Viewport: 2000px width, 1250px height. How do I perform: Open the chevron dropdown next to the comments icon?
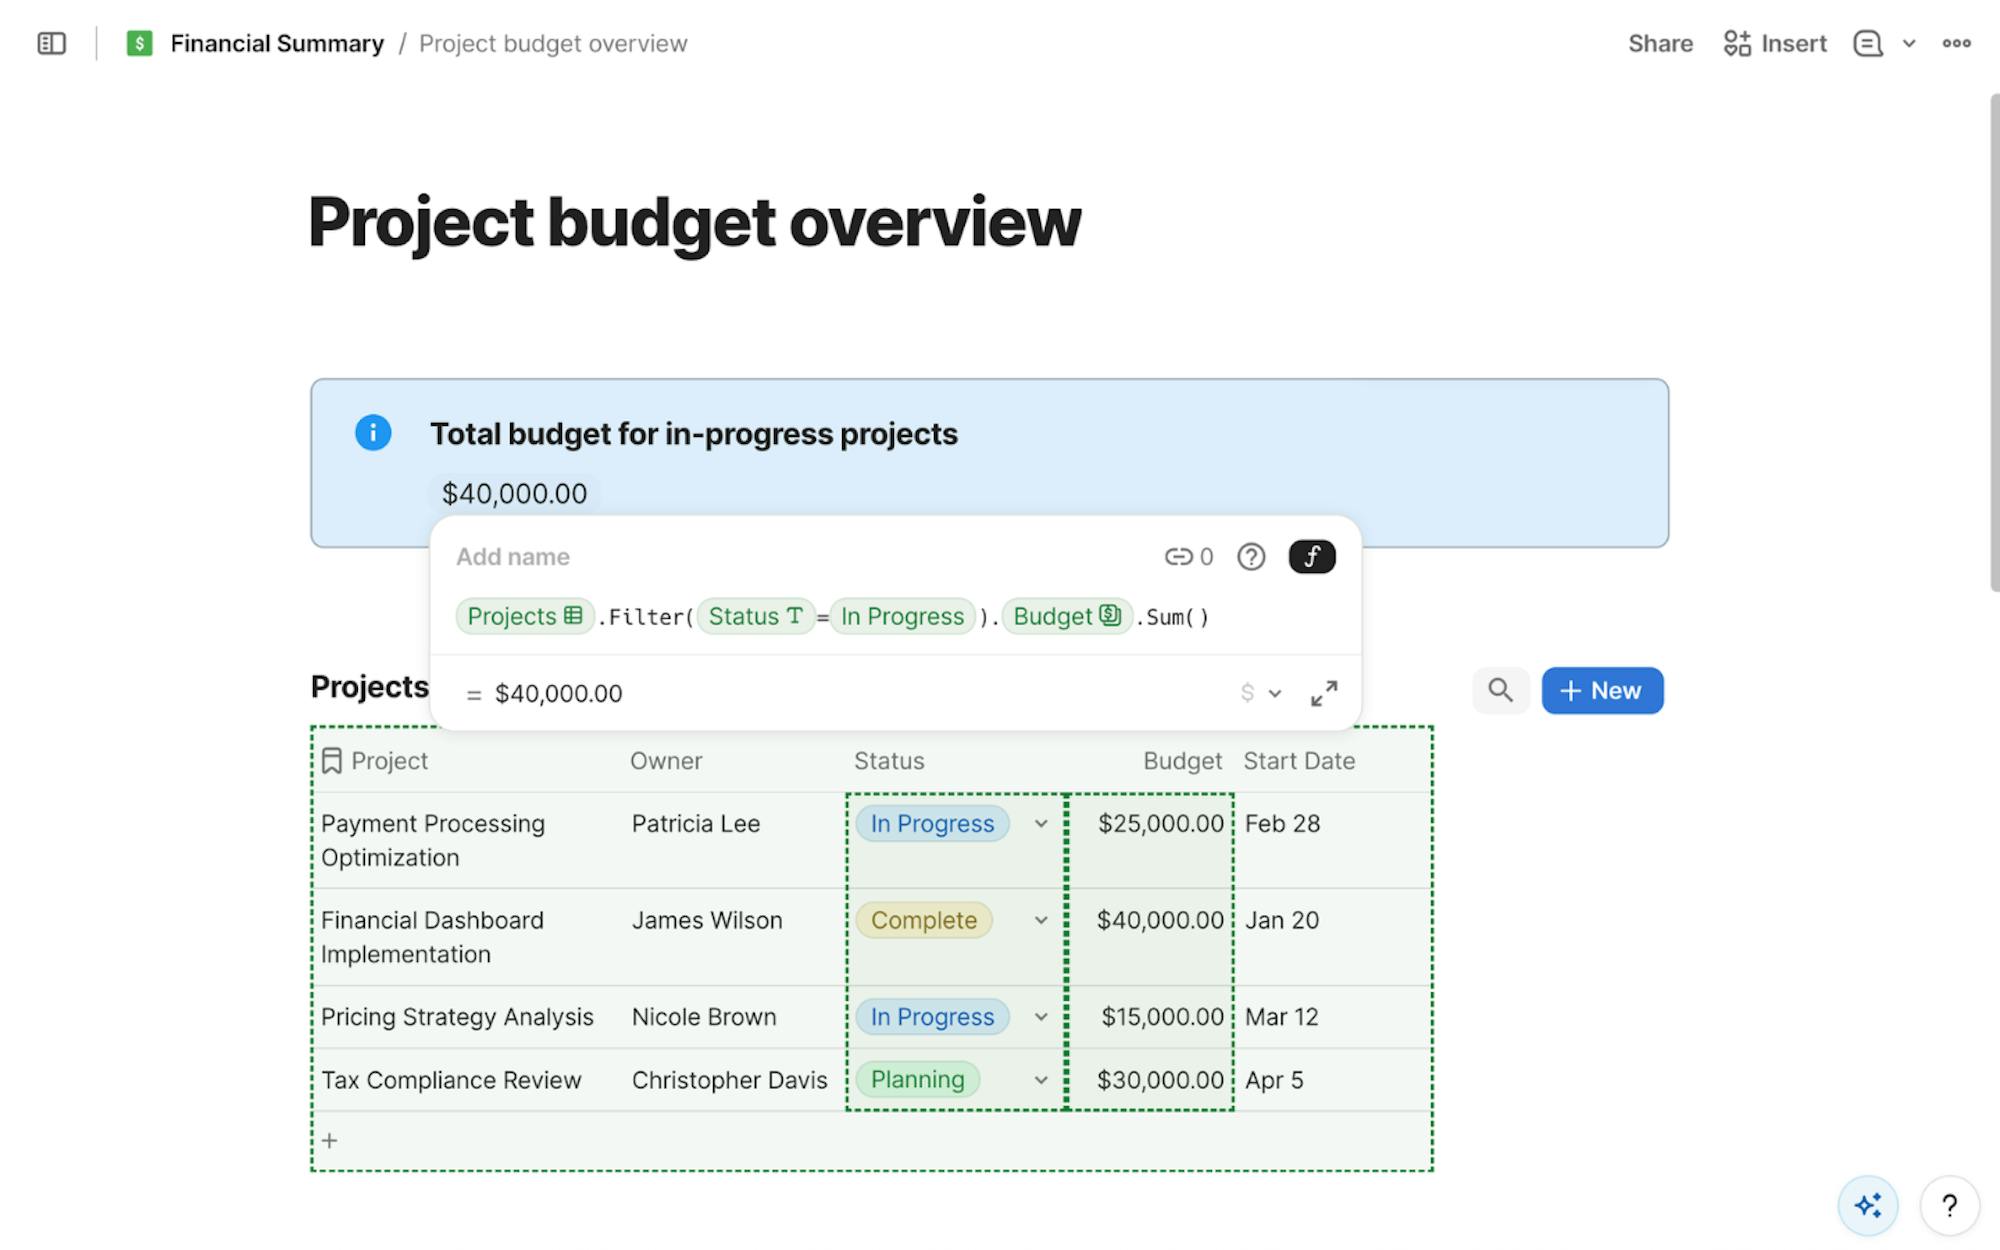tap(1909, 44)
